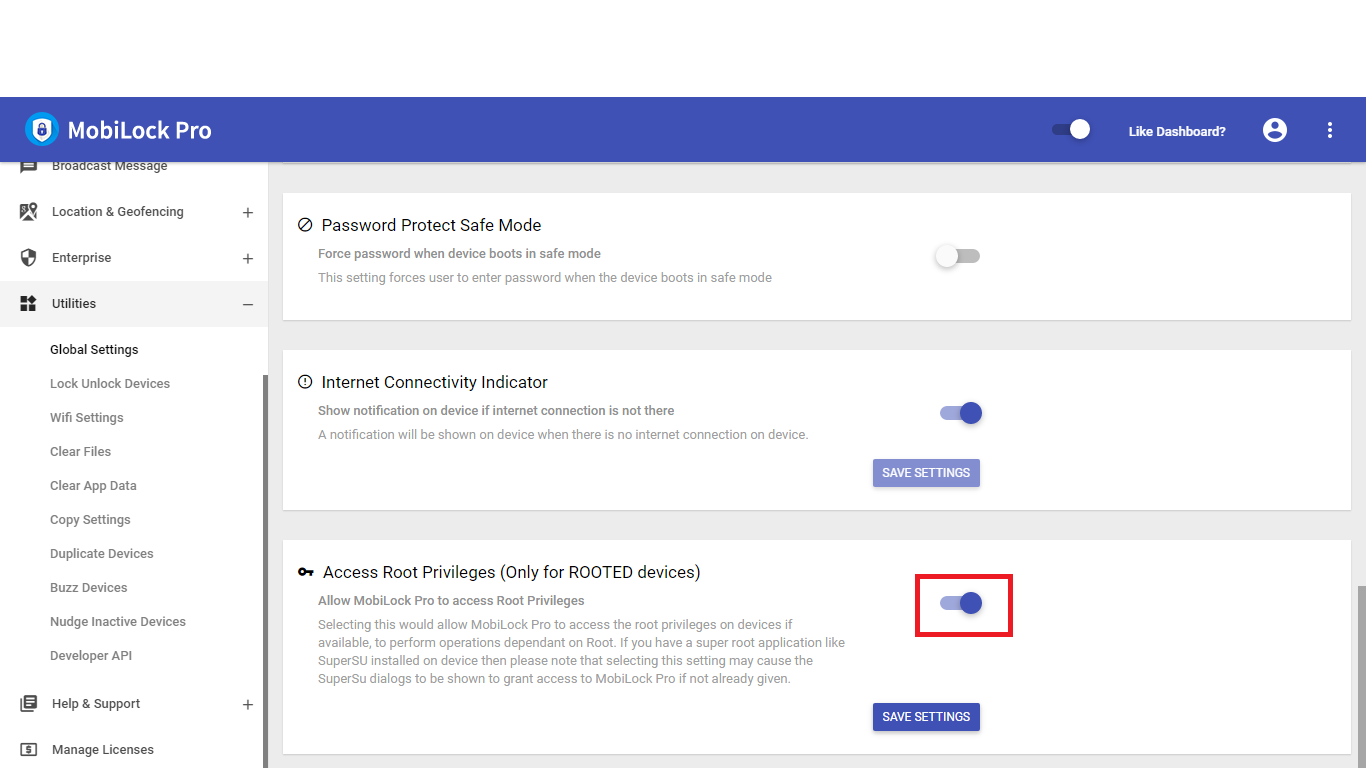This screenshot has width=1366, height=768.
Task: Save settings for Access Root Privileges
Action: [x=926, y=716]
